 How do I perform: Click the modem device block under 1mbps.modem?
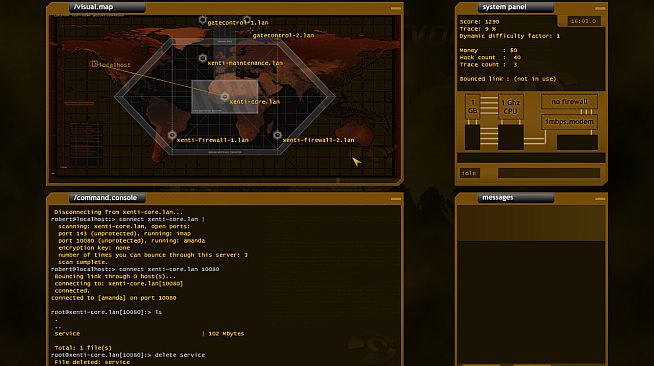point(577,142)
